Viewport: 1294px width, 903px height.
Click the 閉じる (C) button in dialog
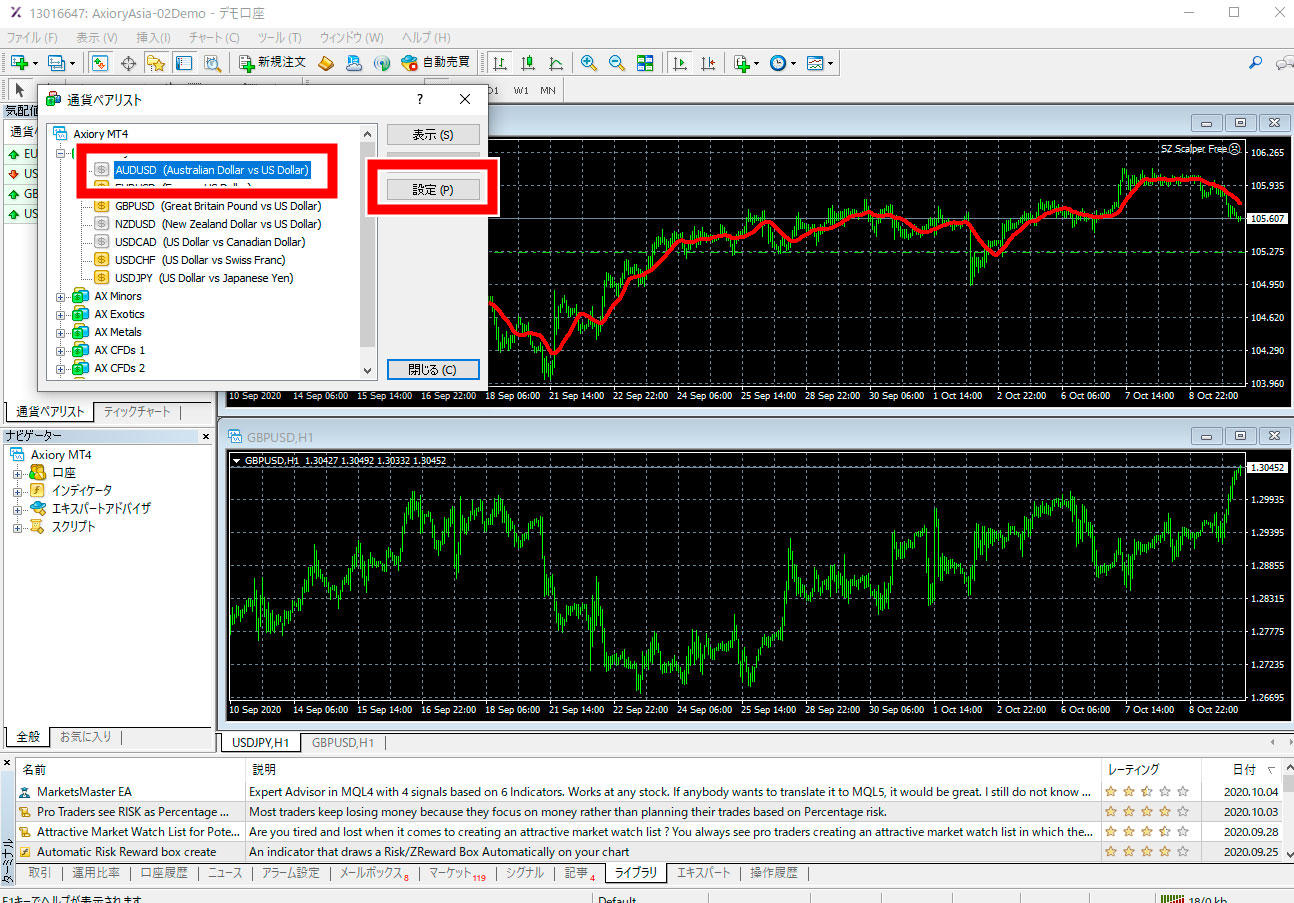(x=433, y=369)
